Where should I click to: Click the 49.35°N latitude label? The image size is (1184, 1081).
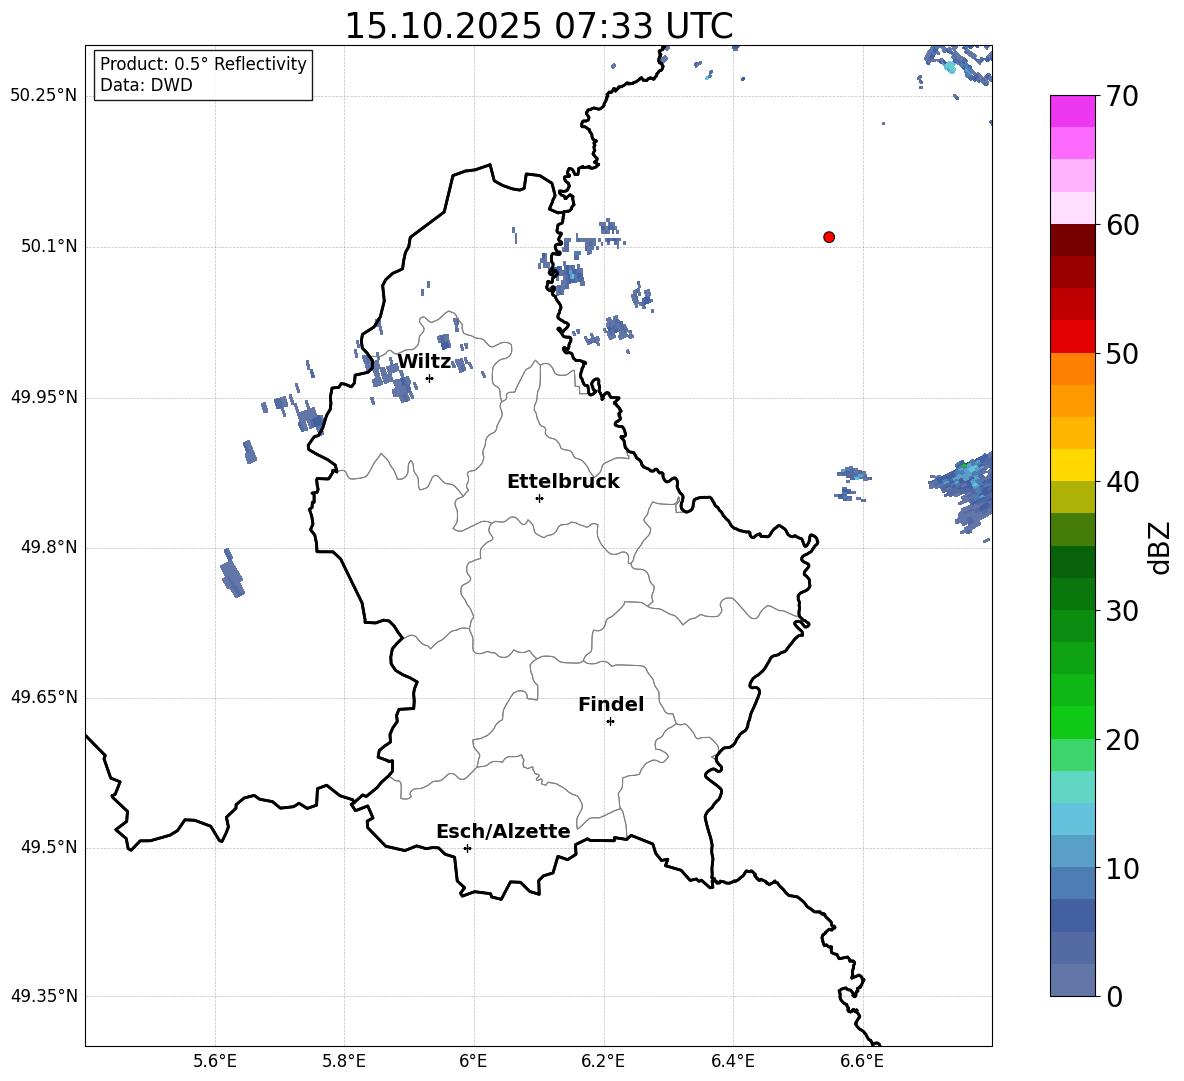(x=44, y=996)
